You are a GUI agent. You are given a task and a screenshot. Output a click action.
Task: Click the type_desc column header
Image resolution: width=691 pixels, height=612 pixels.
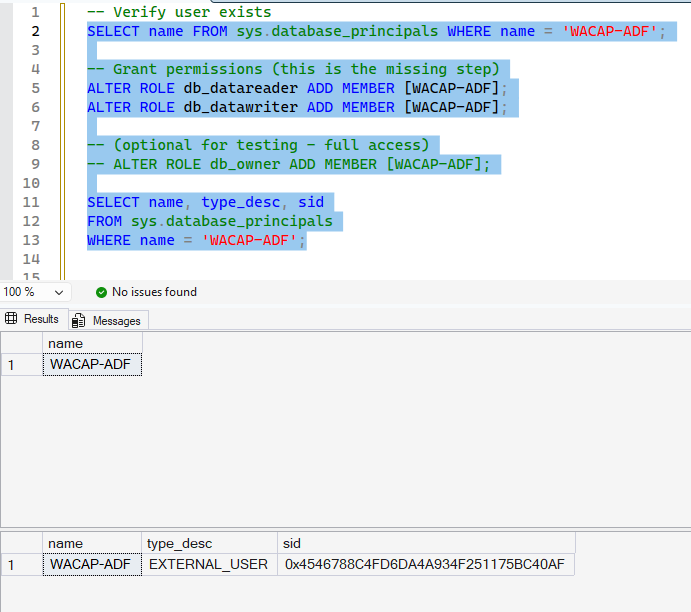209,544
